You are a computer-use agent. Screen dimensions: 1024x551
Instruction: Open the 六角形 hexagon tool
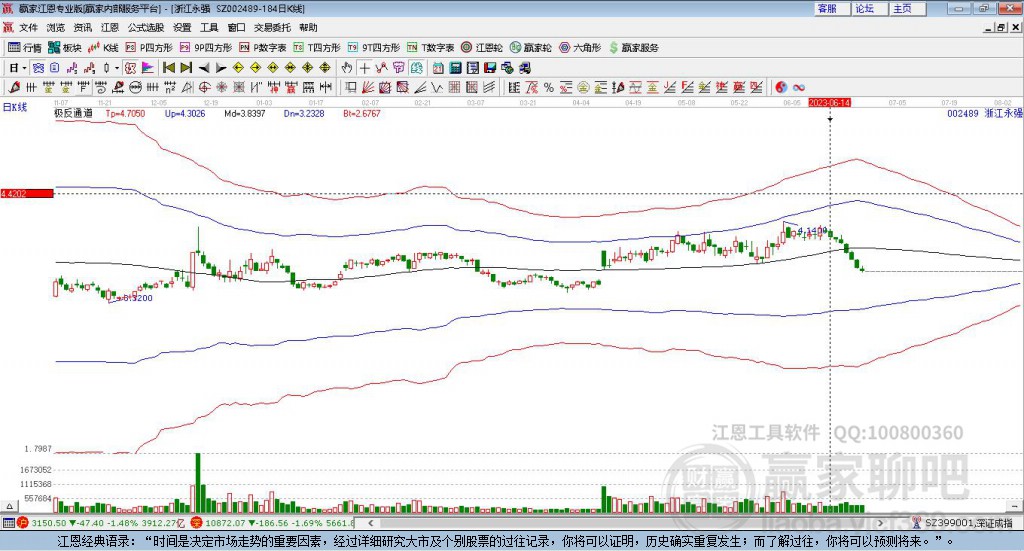579,48
